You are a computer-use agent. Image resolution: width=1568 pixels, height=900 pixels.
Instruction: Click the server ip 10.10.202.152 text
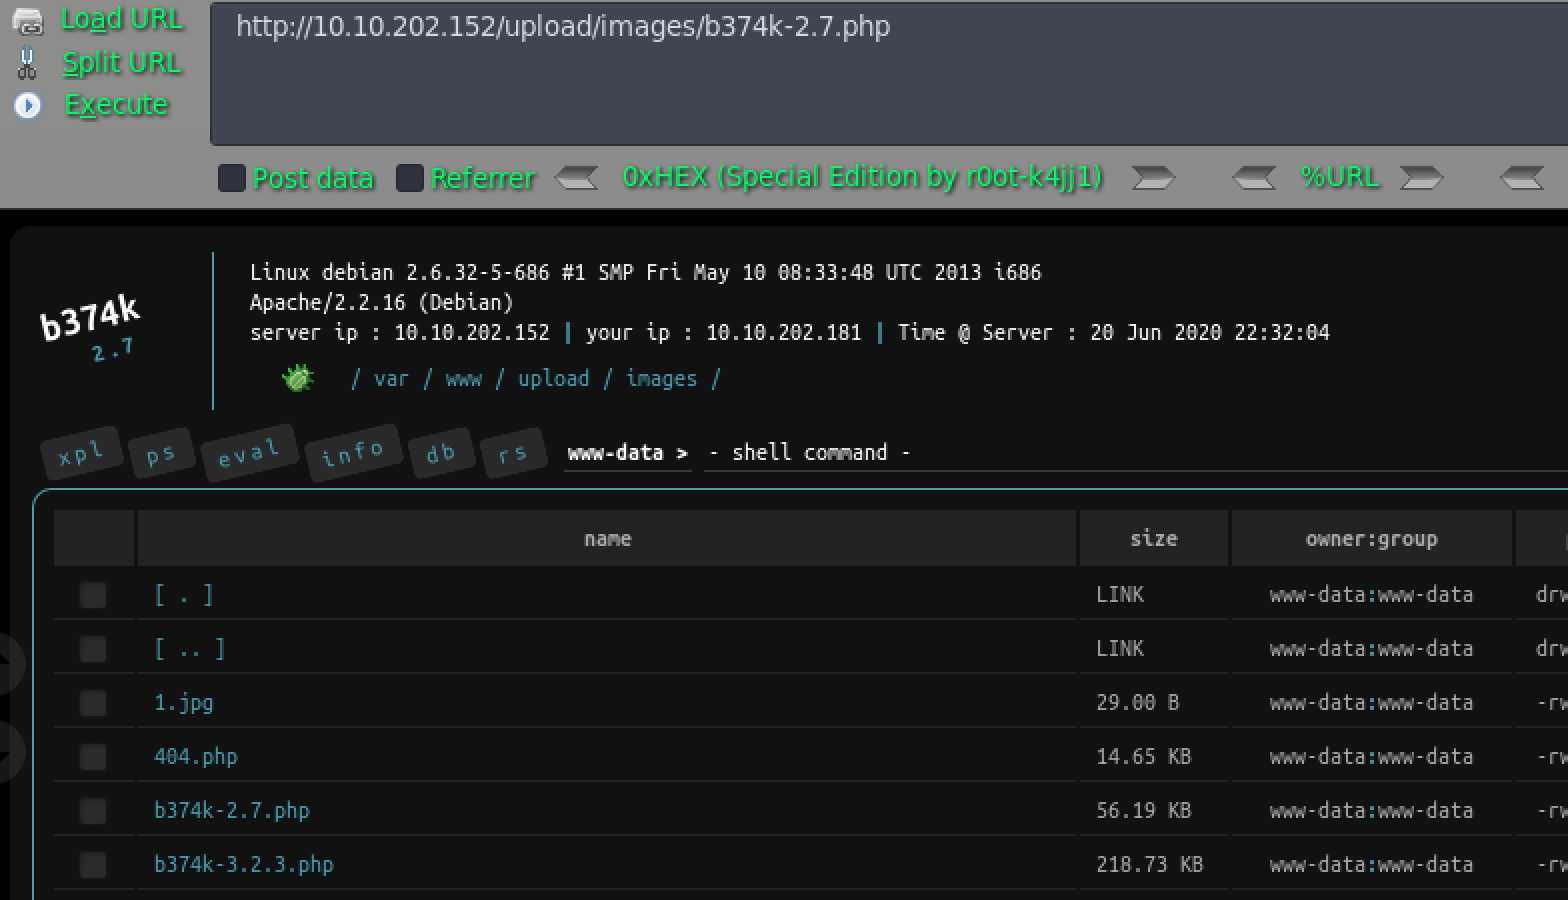399,333
